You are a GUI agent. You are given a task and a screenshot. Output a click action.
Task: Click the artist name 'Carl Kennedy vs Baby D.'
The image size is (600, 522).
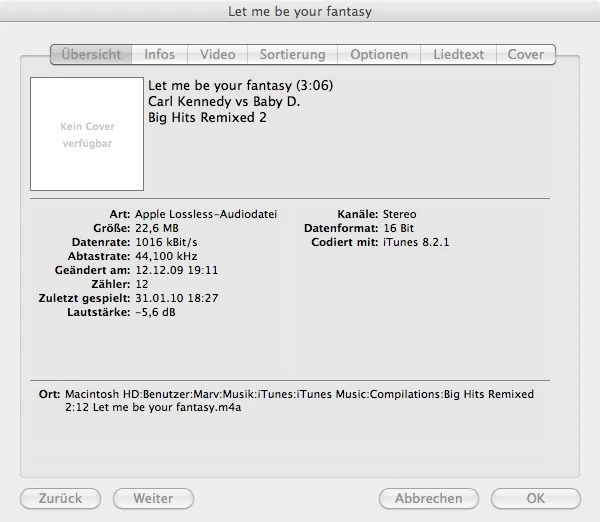click(223, 102)
